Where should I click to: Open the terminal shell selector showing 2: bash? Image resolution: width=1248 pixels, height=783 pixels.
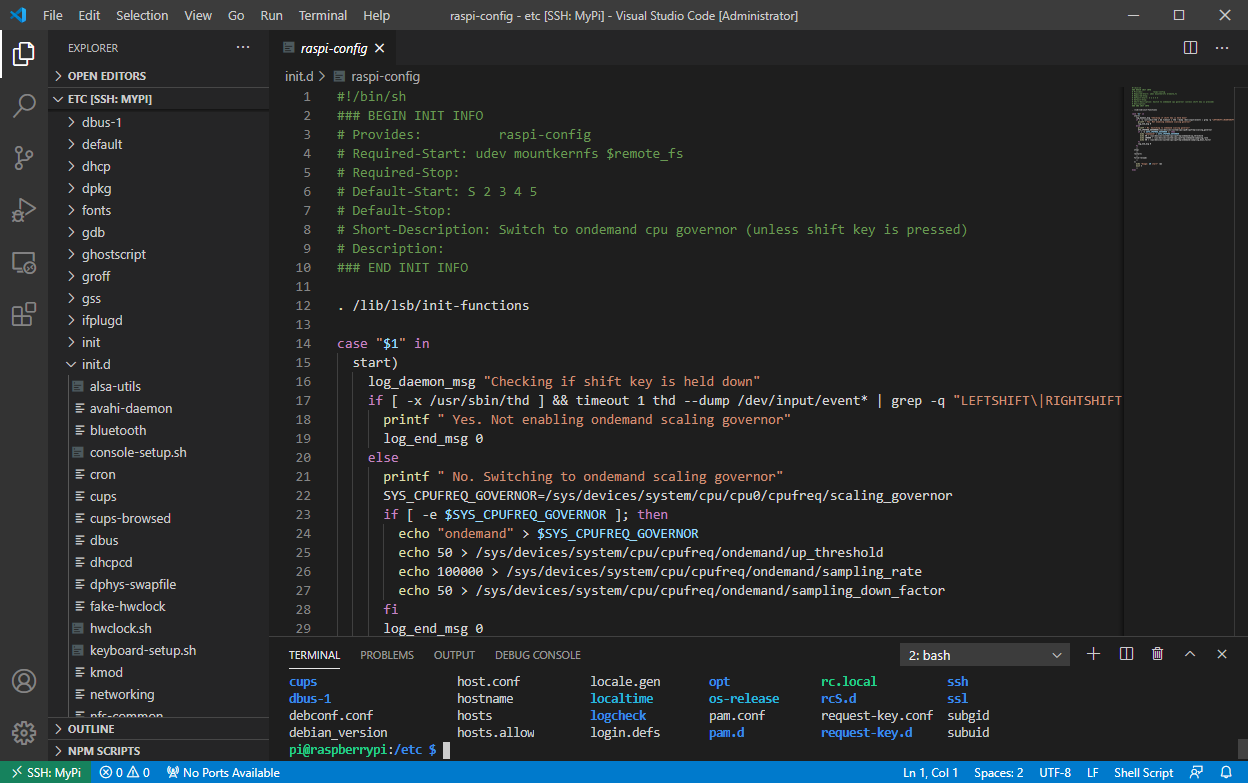984,653
